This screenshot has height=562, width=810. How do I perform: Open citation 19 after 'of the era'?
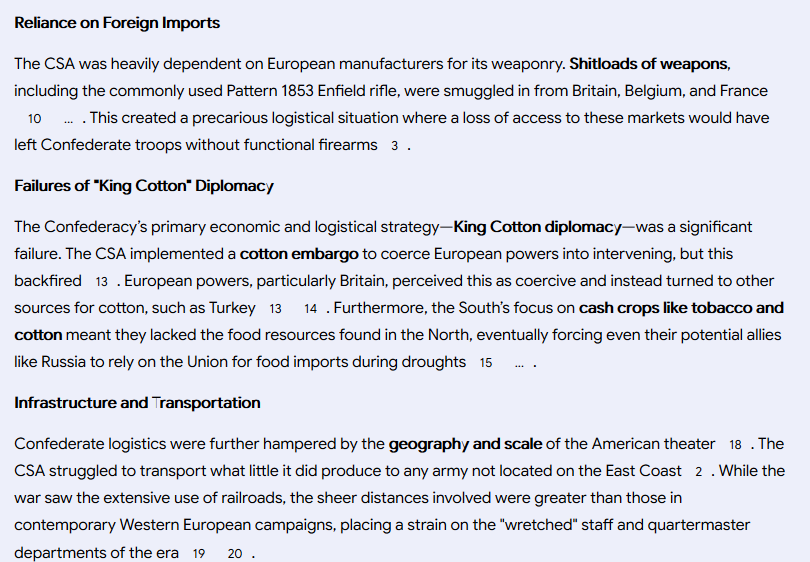pyautogui.click(x=199, y=554)
